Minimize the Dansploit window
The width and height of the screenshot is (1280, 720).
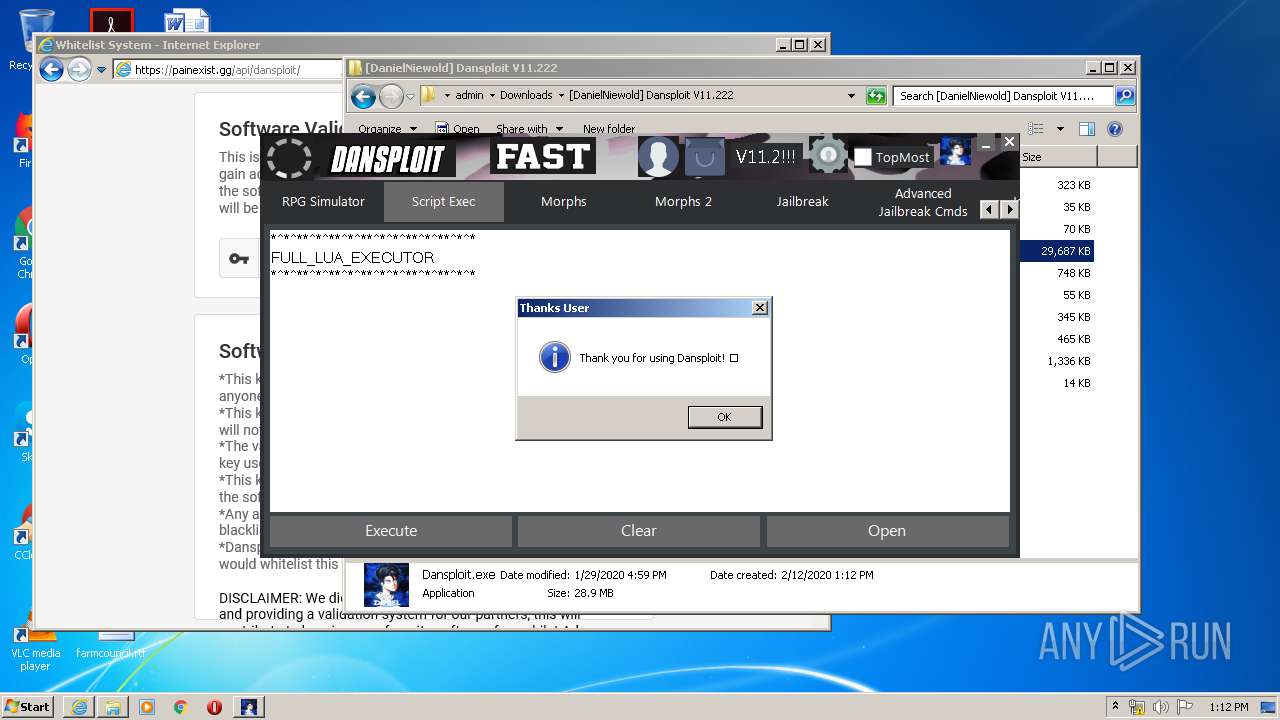(986, 144)
